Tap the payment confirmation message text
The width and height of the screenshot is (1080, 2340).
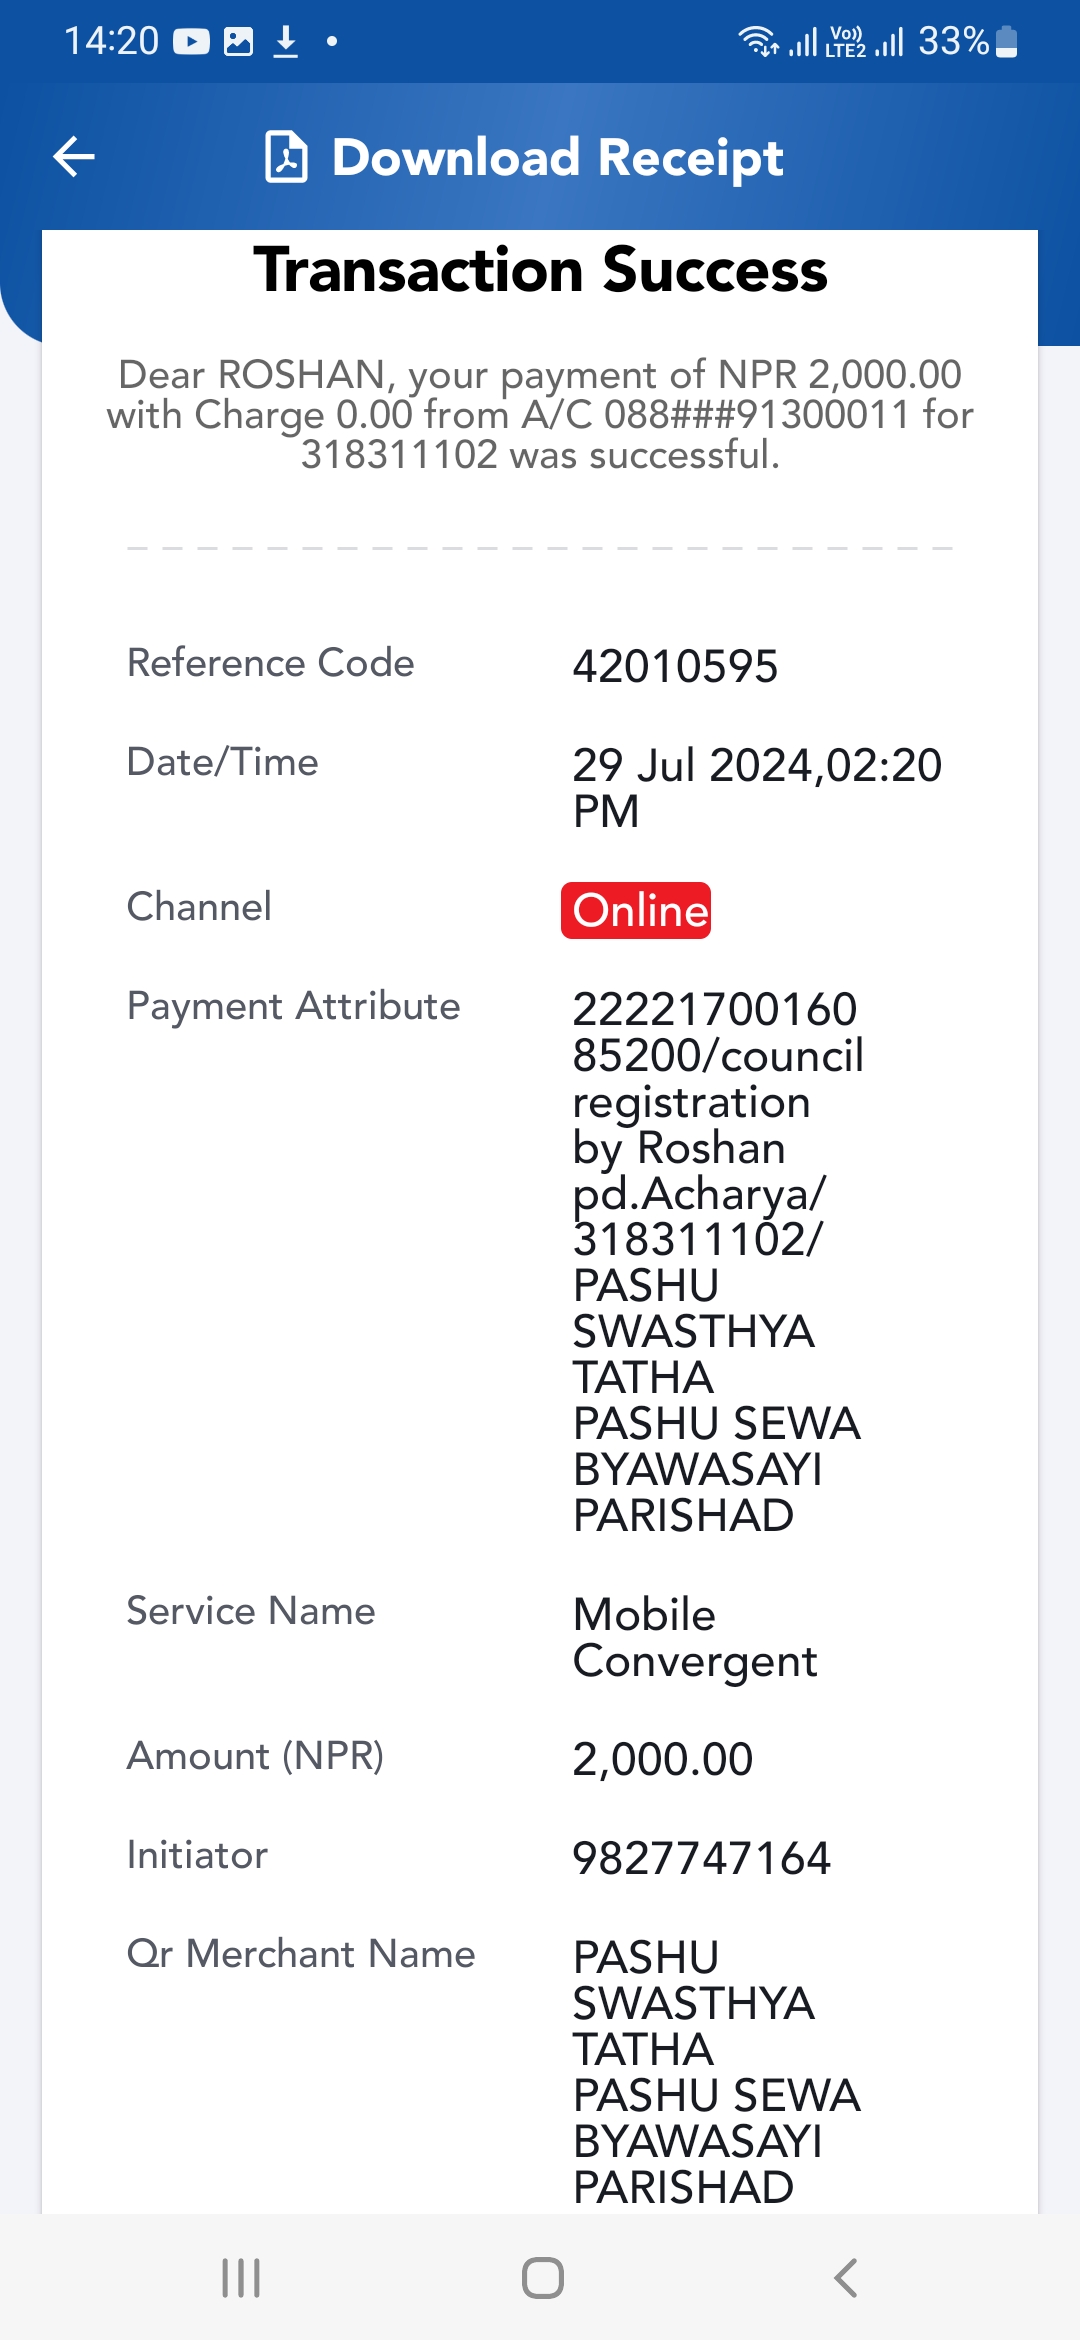540,414
